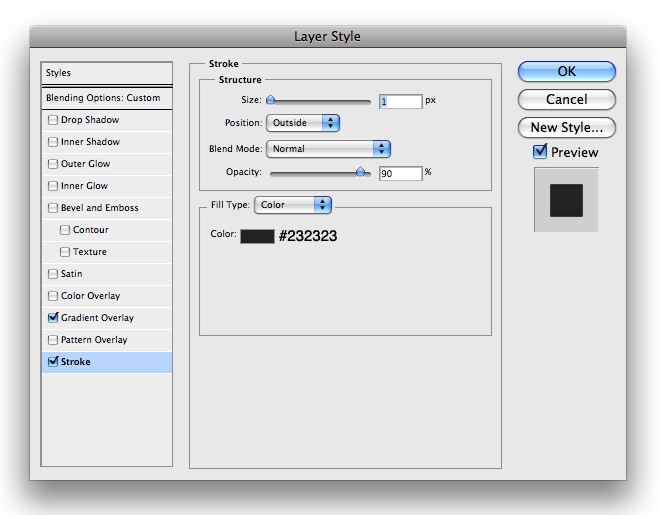Screen dimensions: 660x515
Task: Tick the Satin checkbox
Action: point(53,274)
